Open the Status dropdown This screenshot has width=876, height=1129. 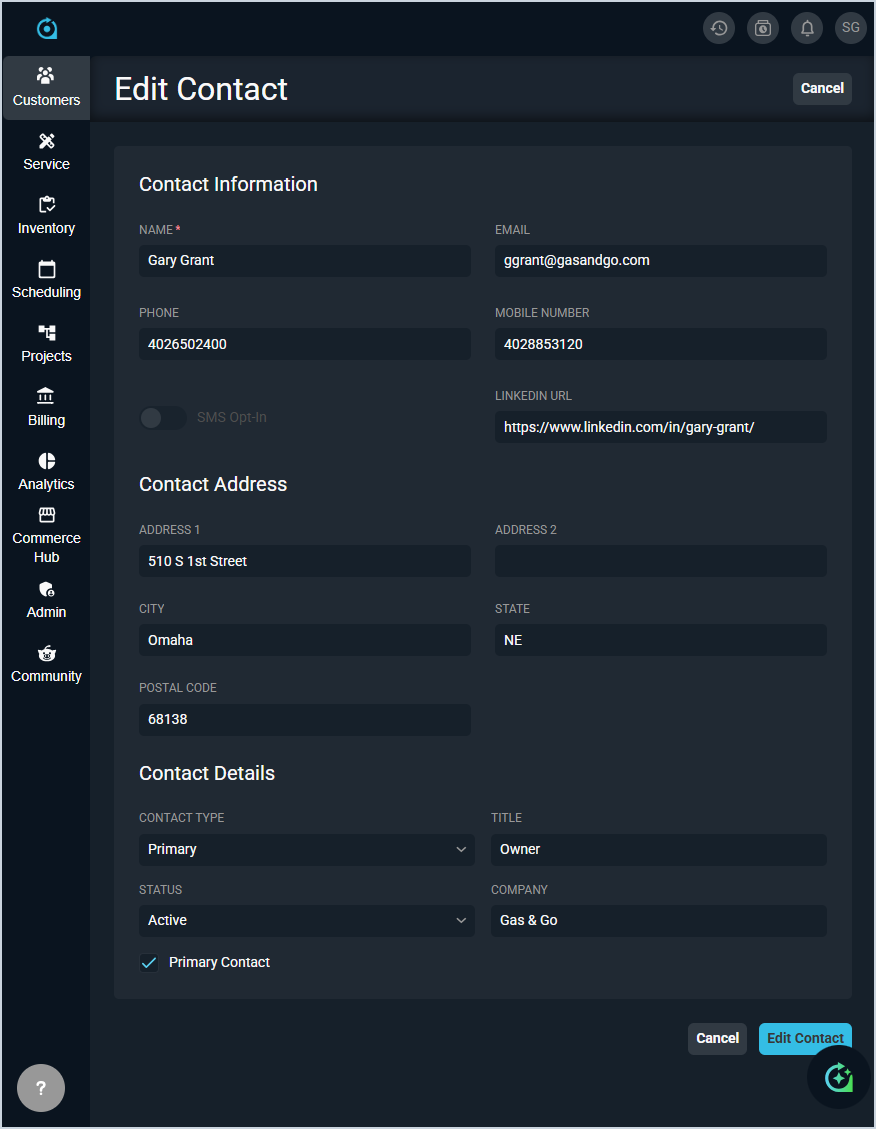(306, 921)
